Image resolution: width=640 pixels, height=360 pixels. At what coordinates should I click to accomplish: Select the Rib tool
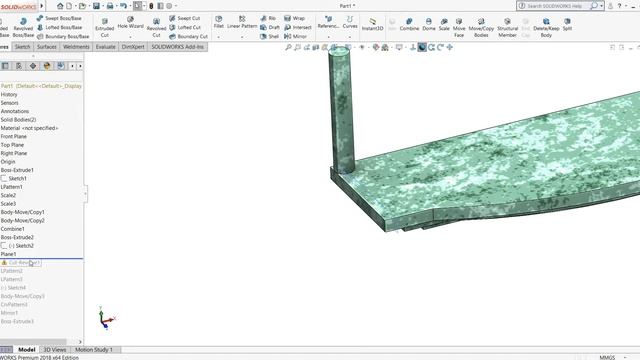click(268, 18)
